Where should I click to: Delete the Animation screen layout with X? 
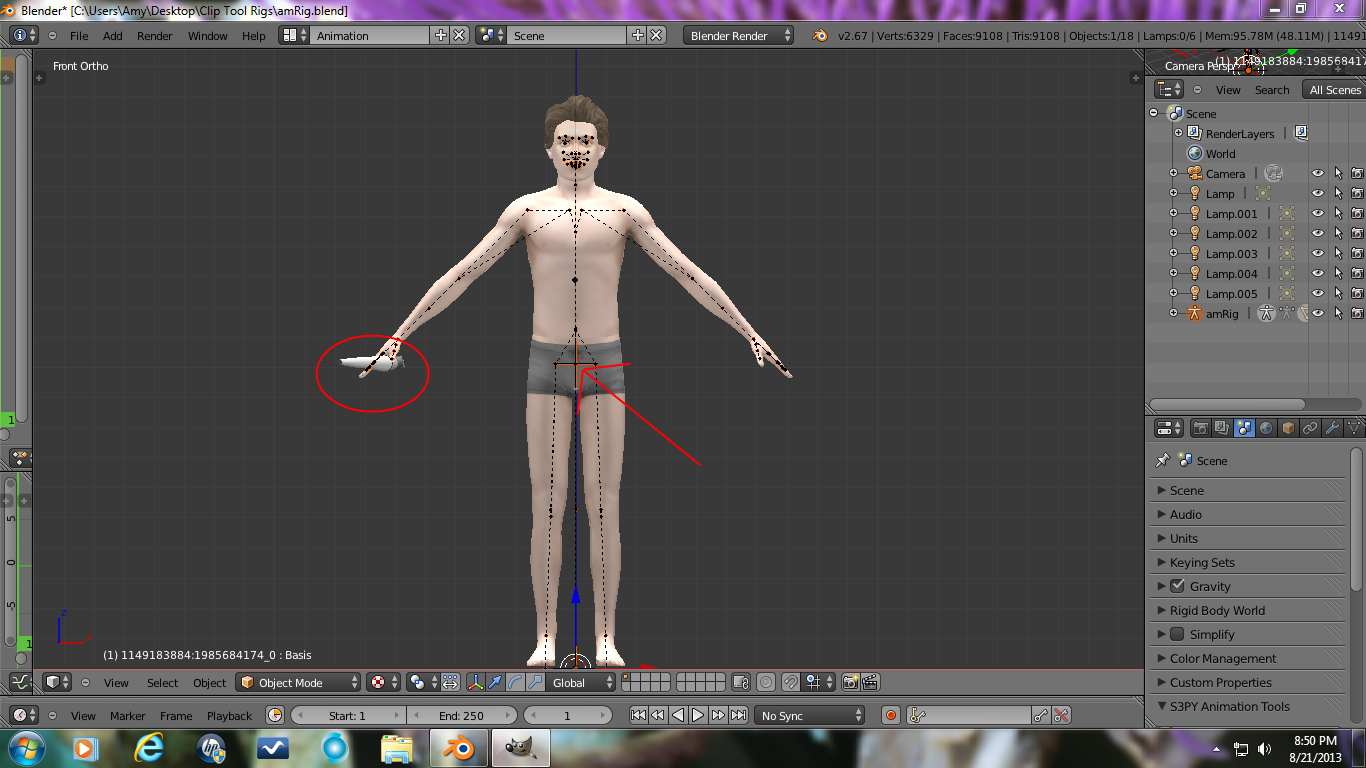point(459,35)
